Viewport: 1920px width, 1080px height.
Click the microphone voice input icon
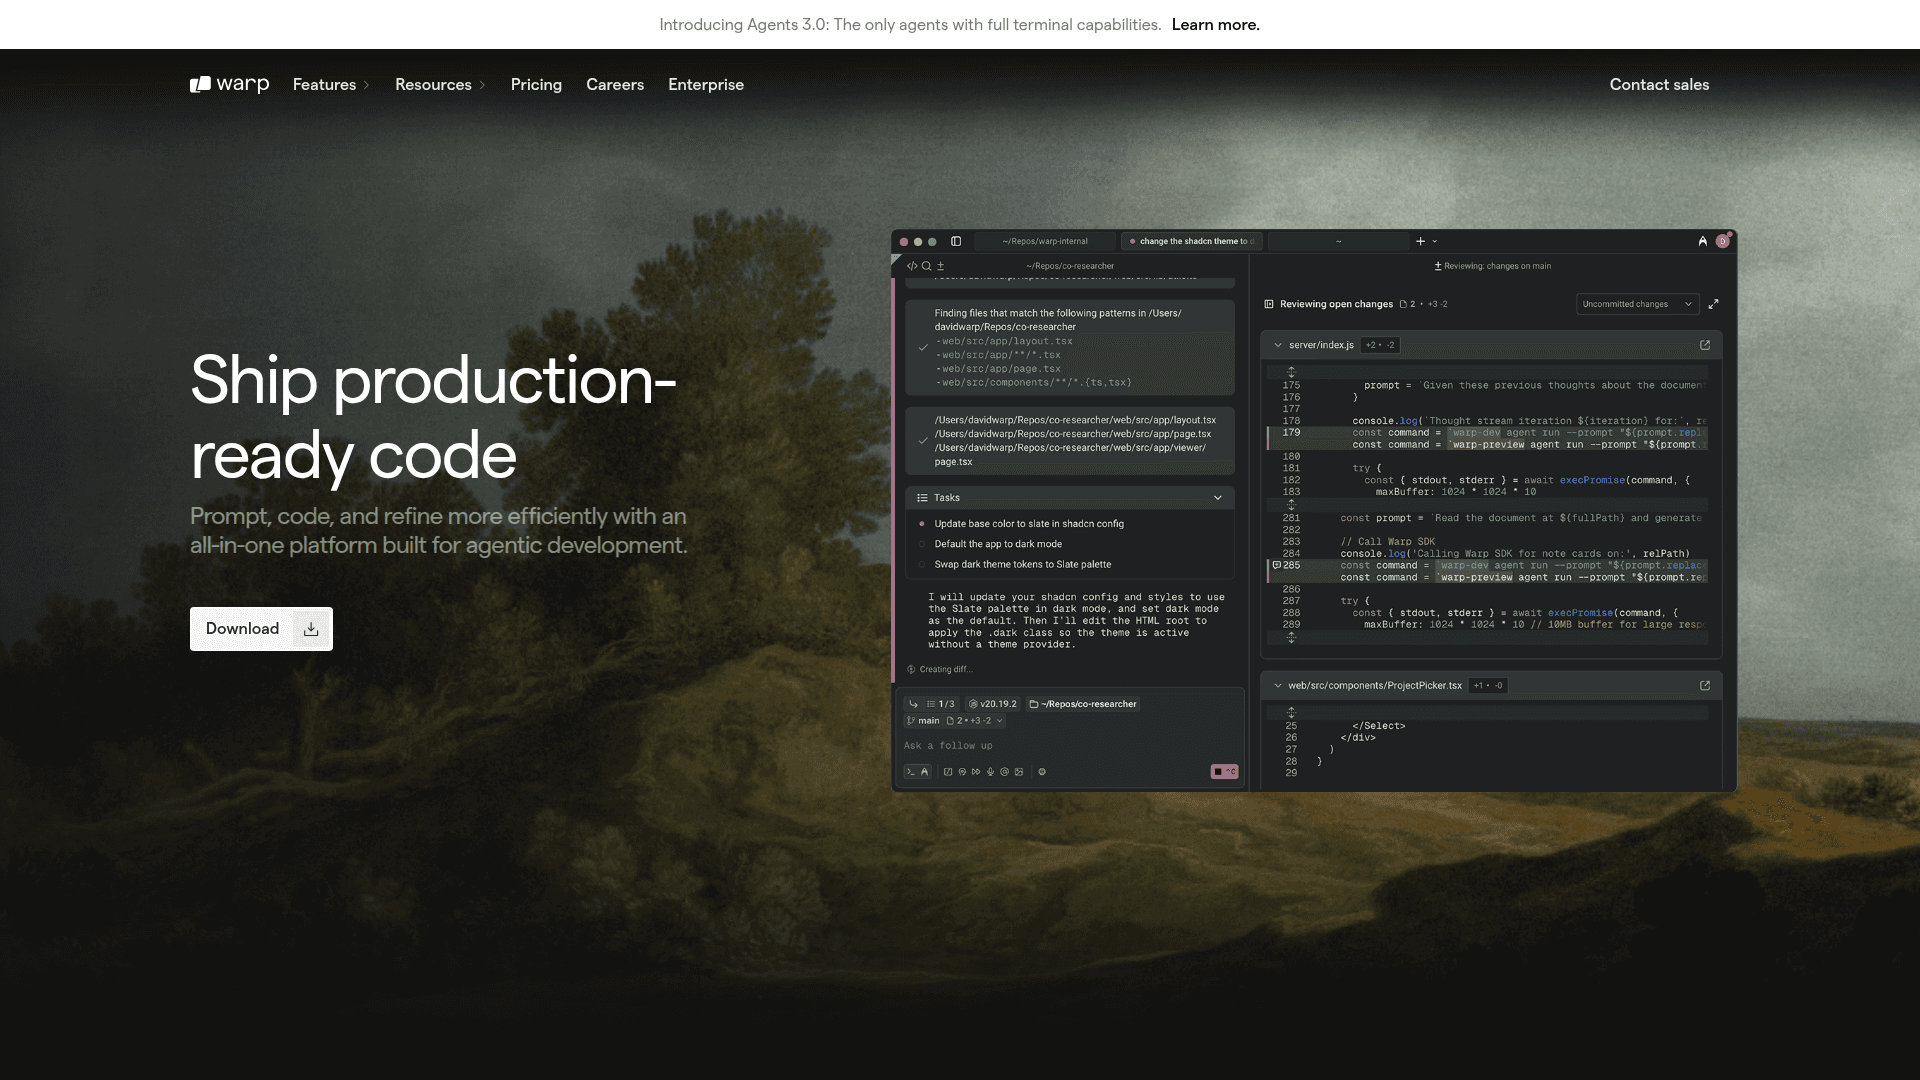pyautogui.click(x=990, y=772)
